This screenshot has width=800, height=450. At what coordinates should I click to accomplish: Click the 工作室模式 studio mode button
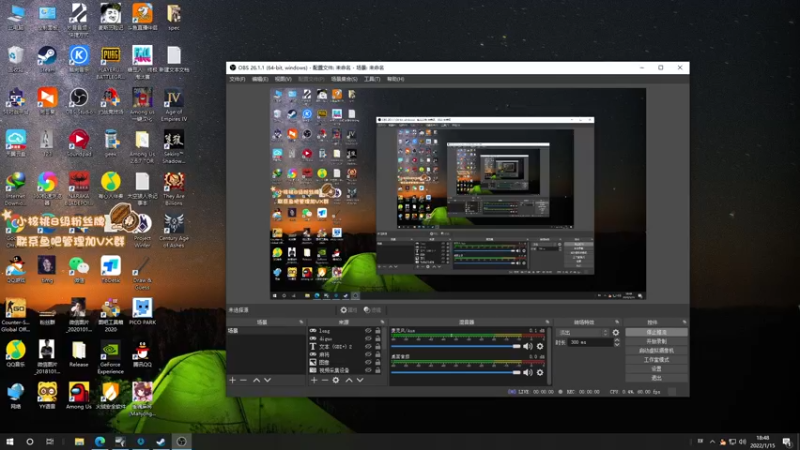(x=657, y=360)
